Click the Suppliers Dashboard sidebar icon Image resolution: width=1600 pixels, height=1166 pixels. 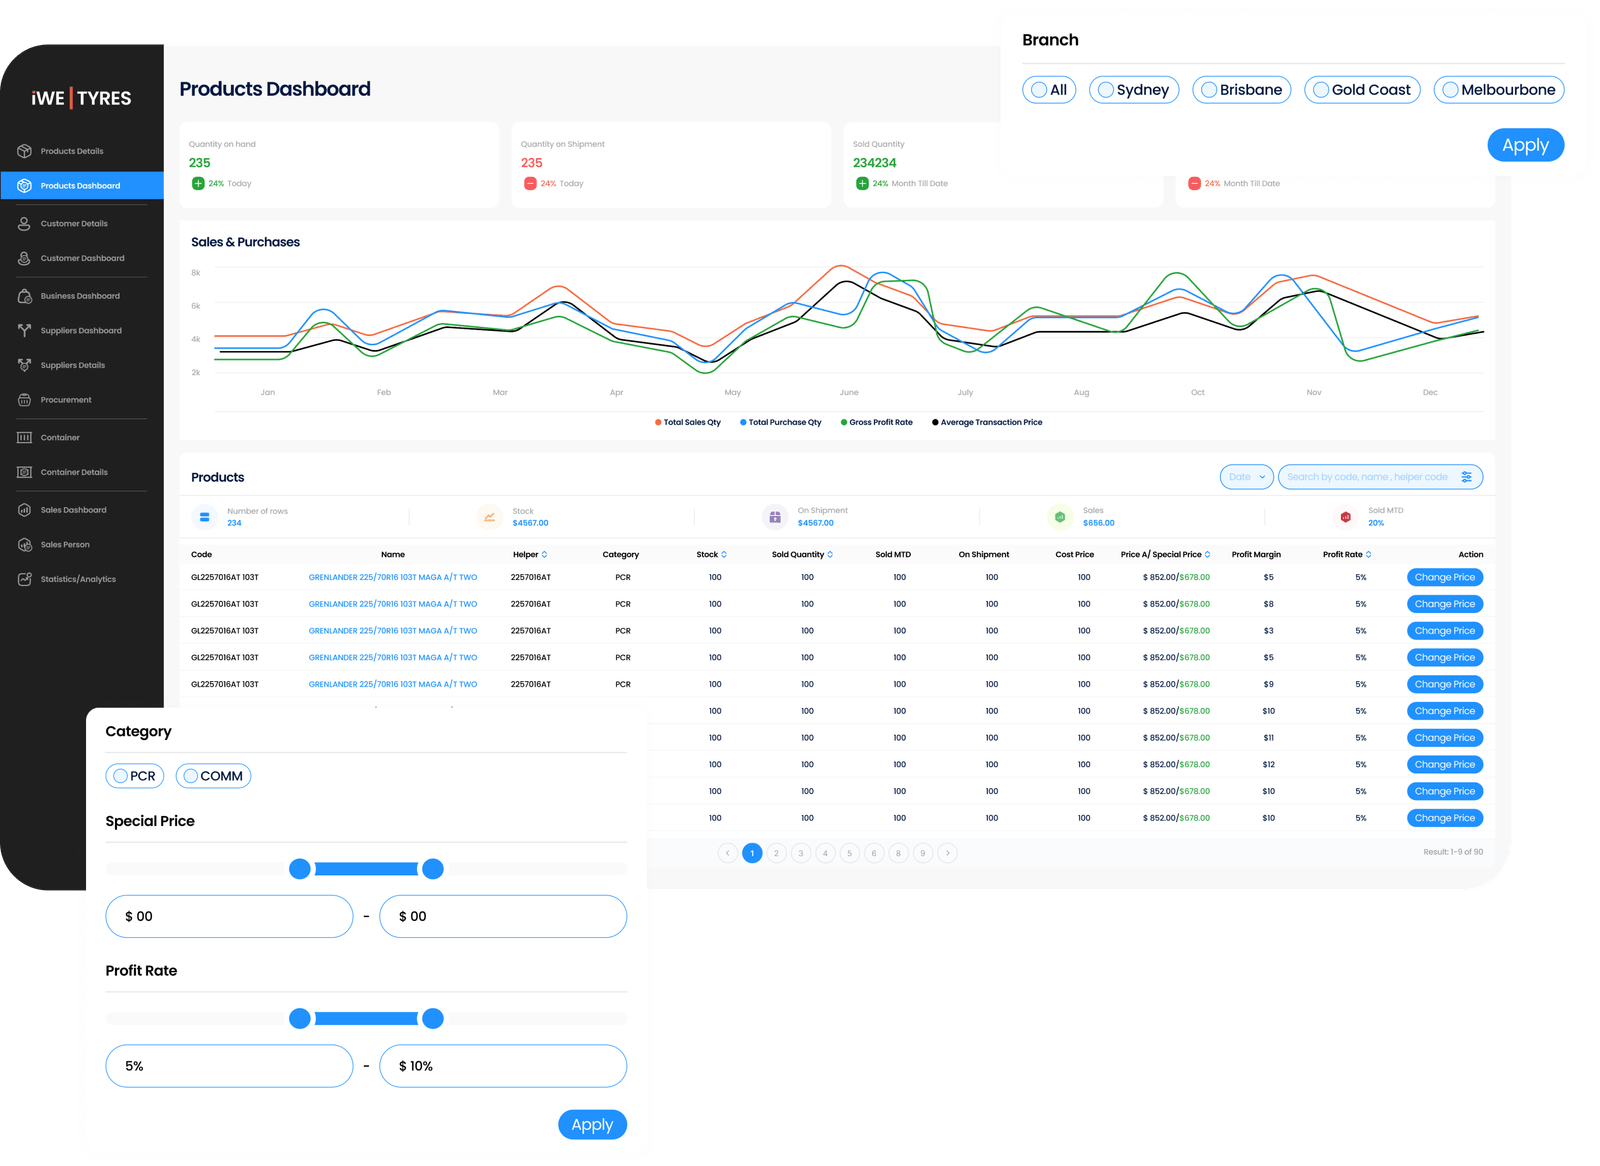(x=25, y=331)
